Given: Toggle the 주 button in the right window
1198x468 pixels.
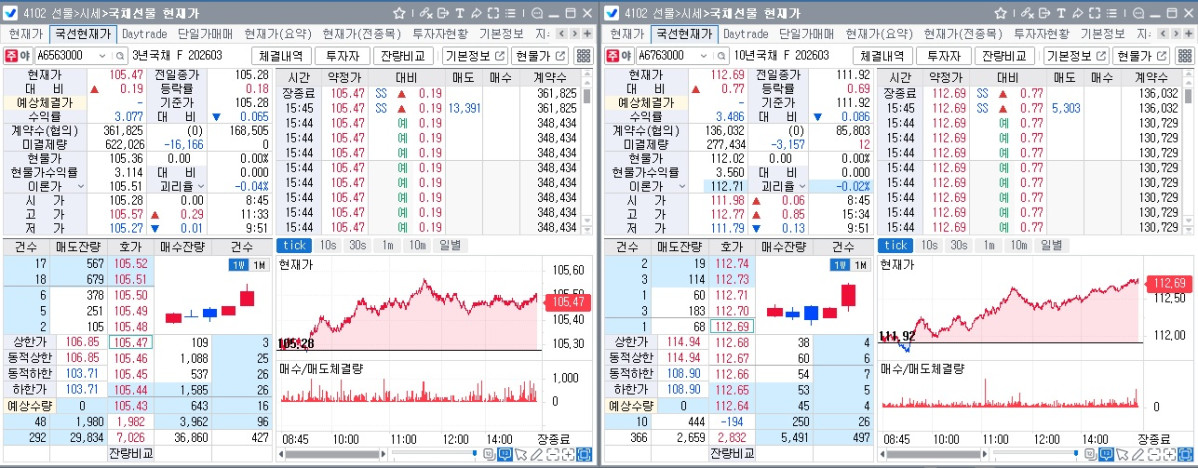Looking at the screenshot, I should tap(613, 56).
